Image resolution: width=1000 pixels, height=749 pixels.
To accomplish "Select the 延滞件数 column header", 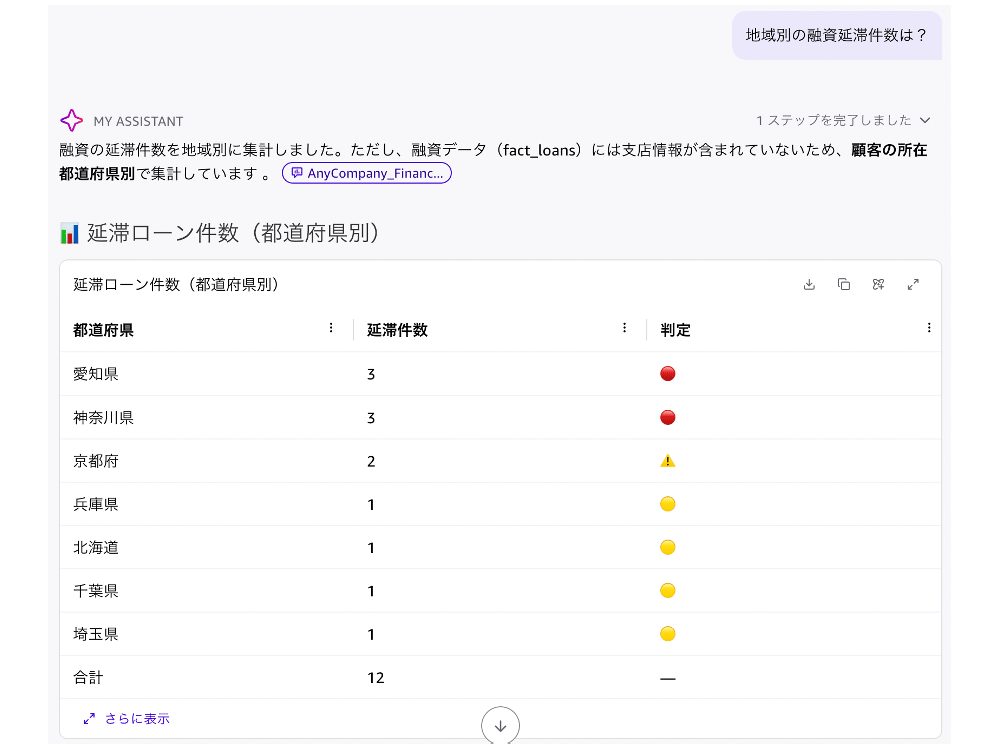I will [x=397, y=330].
